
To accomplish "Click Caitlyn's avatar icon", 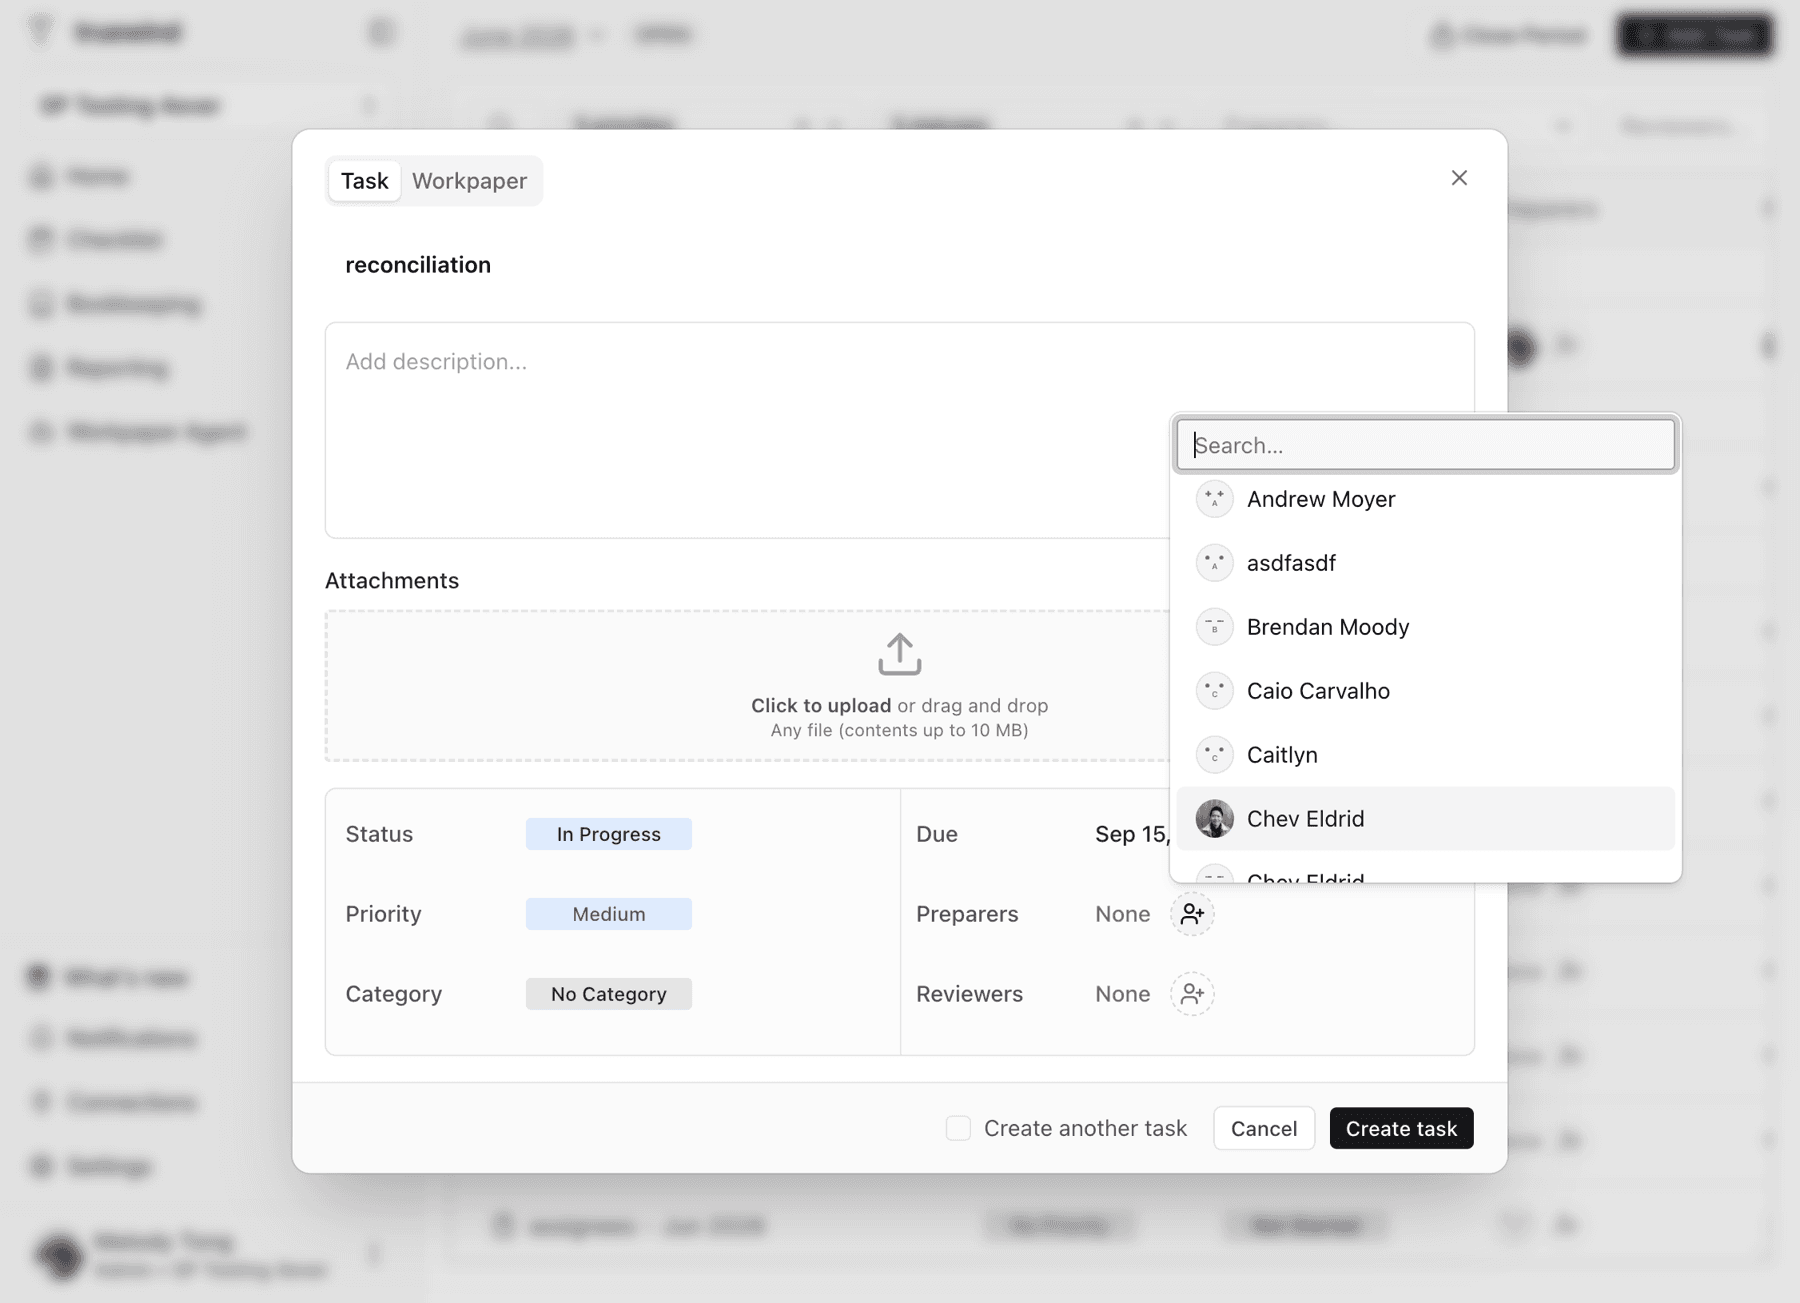I will pyautogui.click(x=1214, y=755).
